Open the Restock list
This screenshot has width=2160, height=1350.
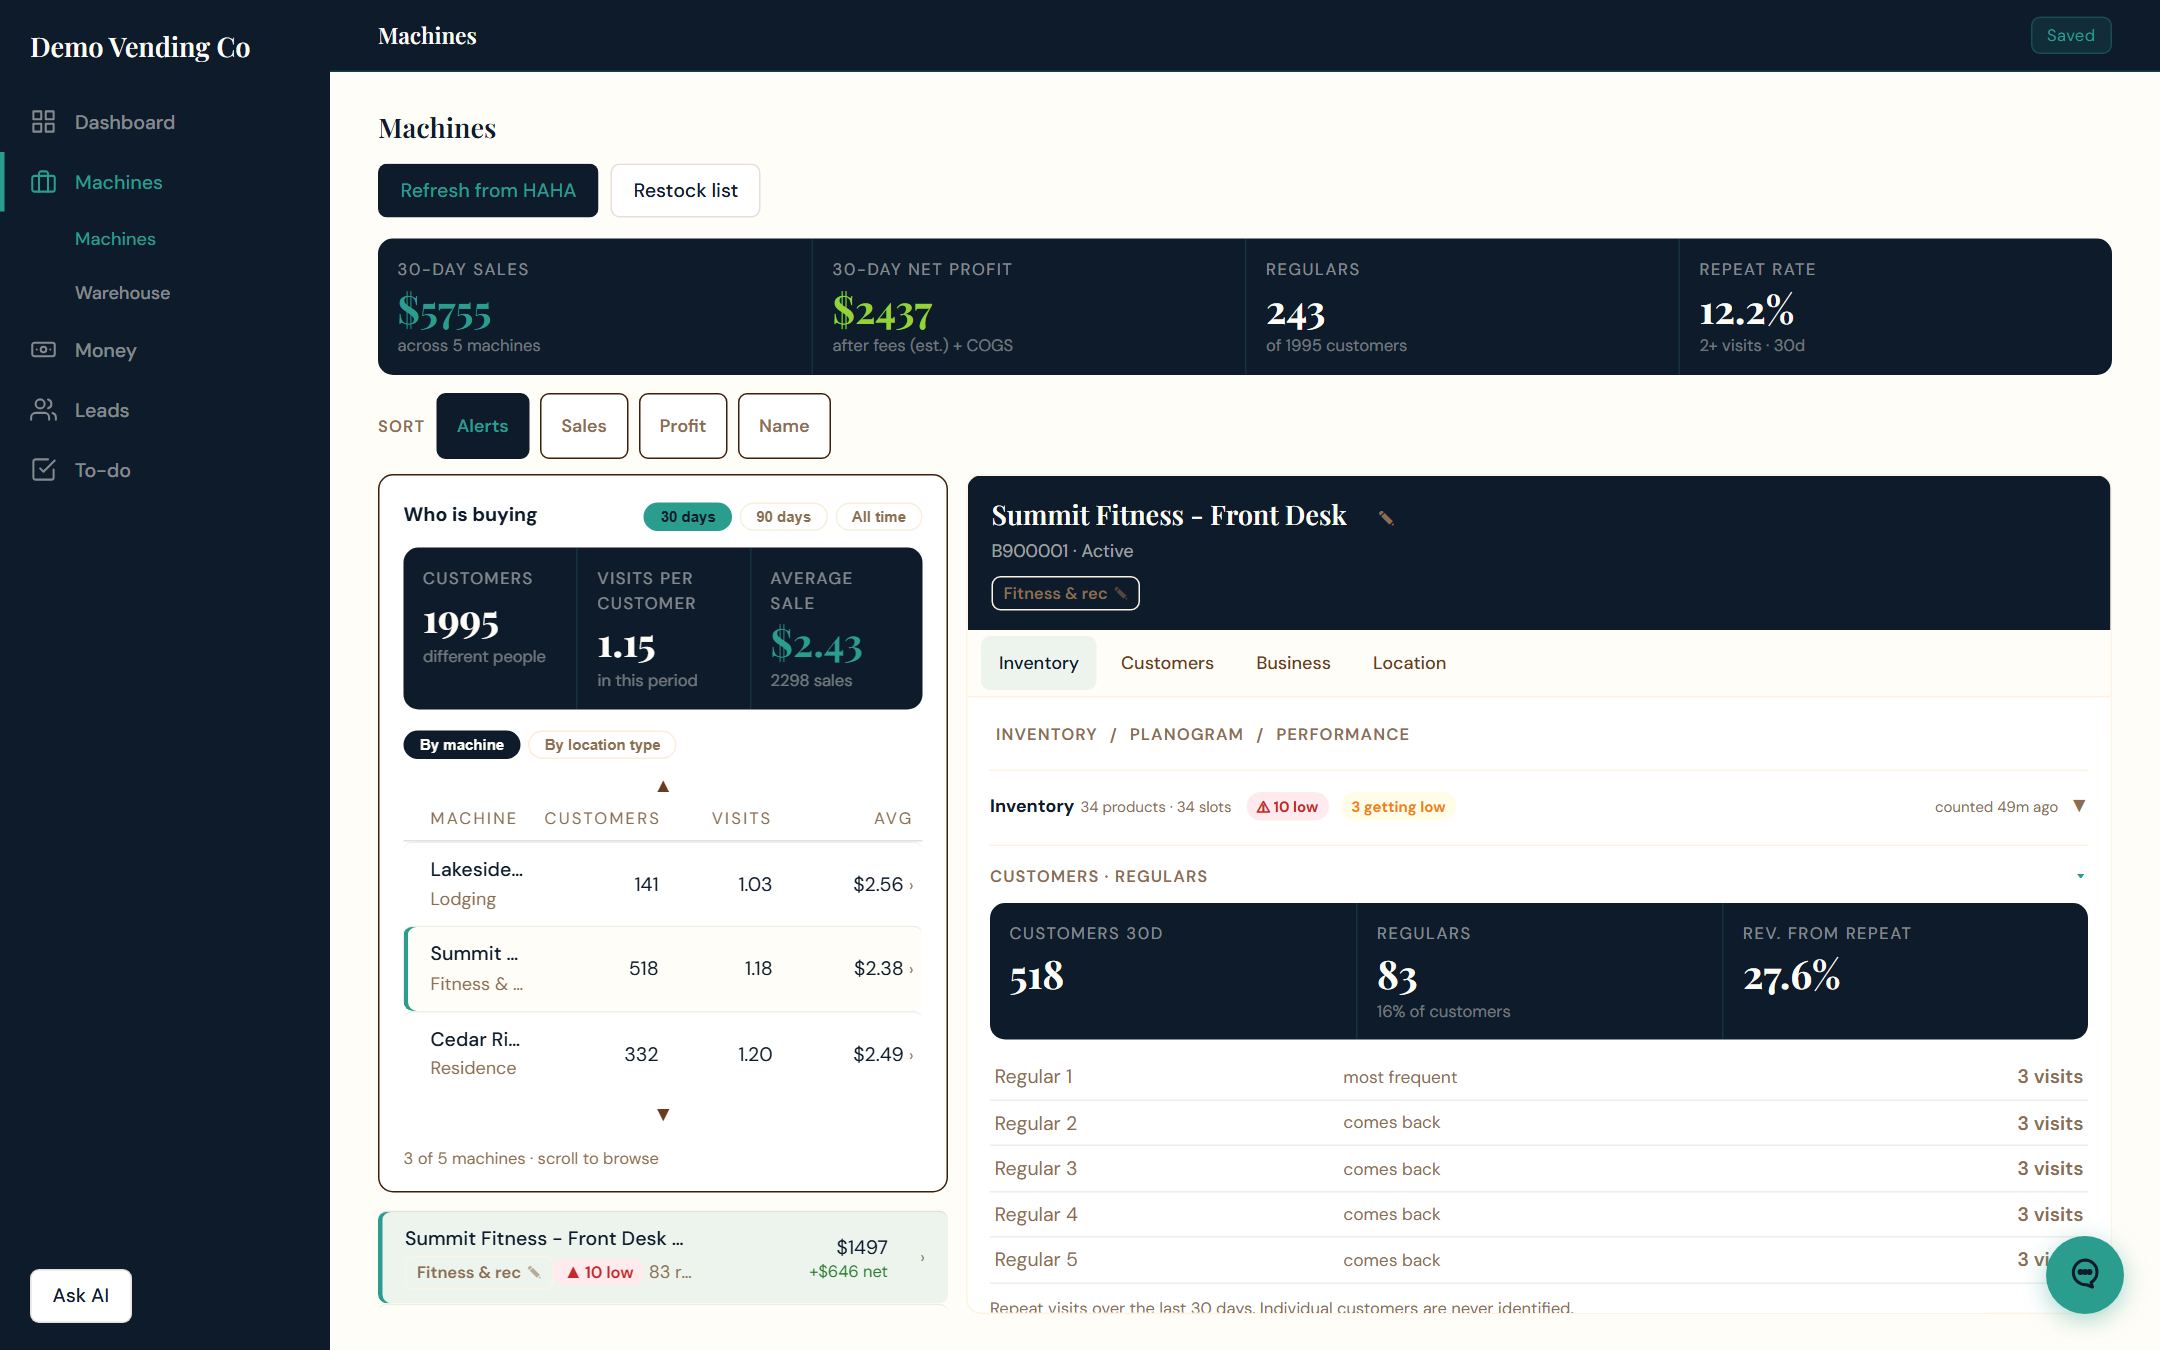click(x=685, y=190)
